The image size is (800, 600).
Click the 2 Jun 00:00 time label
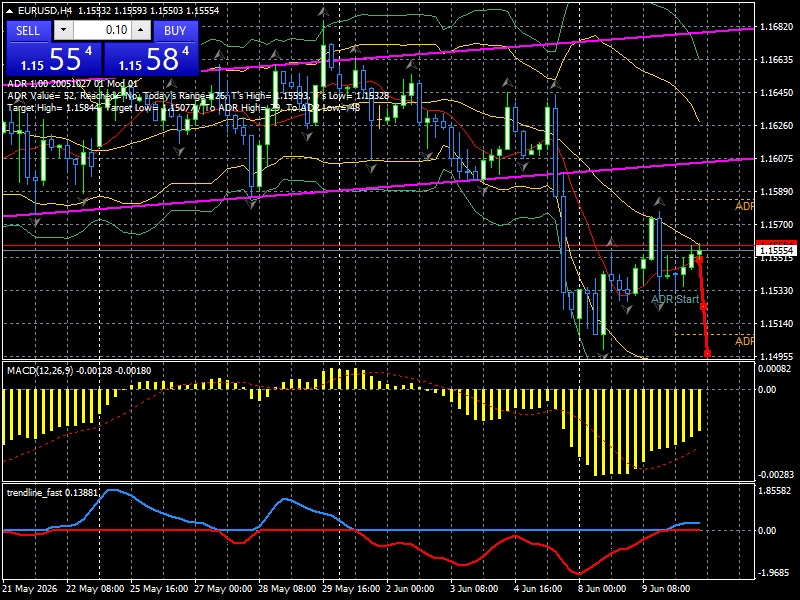(410, 588)
